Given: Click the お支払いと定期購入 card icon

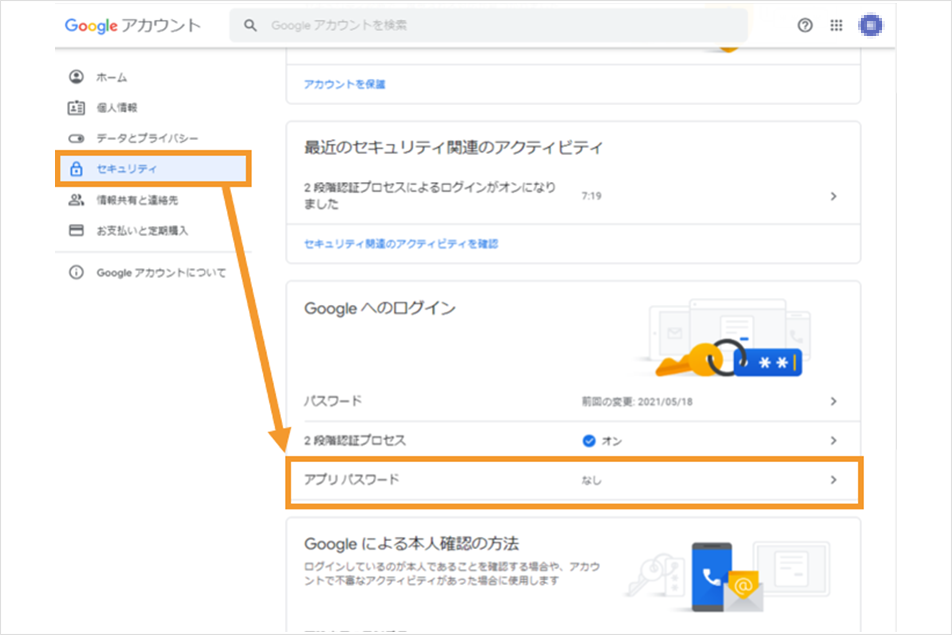Looking at the screenshot, I should [x=76, y=231].
